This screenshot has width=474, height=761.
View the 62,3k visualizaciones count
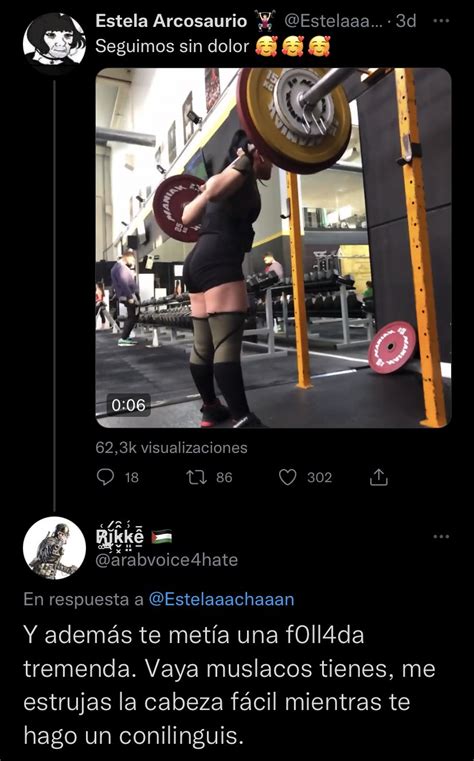point(171,447)
